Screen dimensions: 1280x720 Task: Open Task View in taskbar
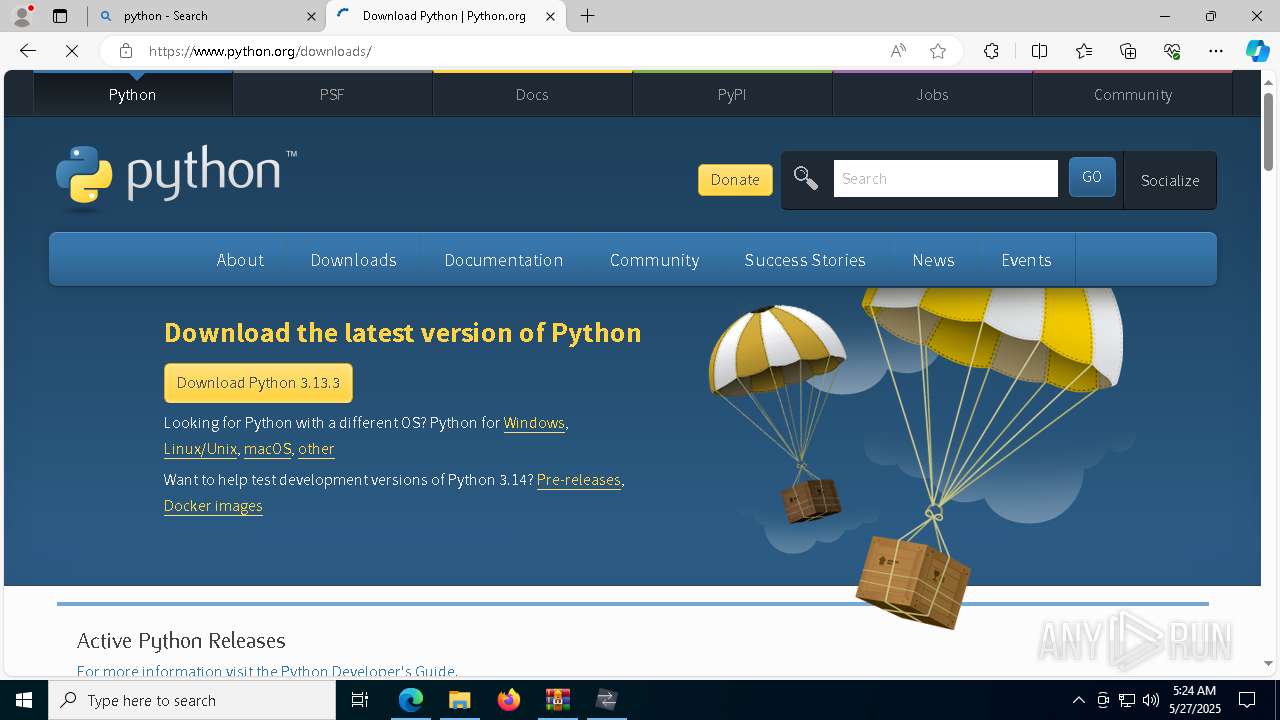click(360, 700)
